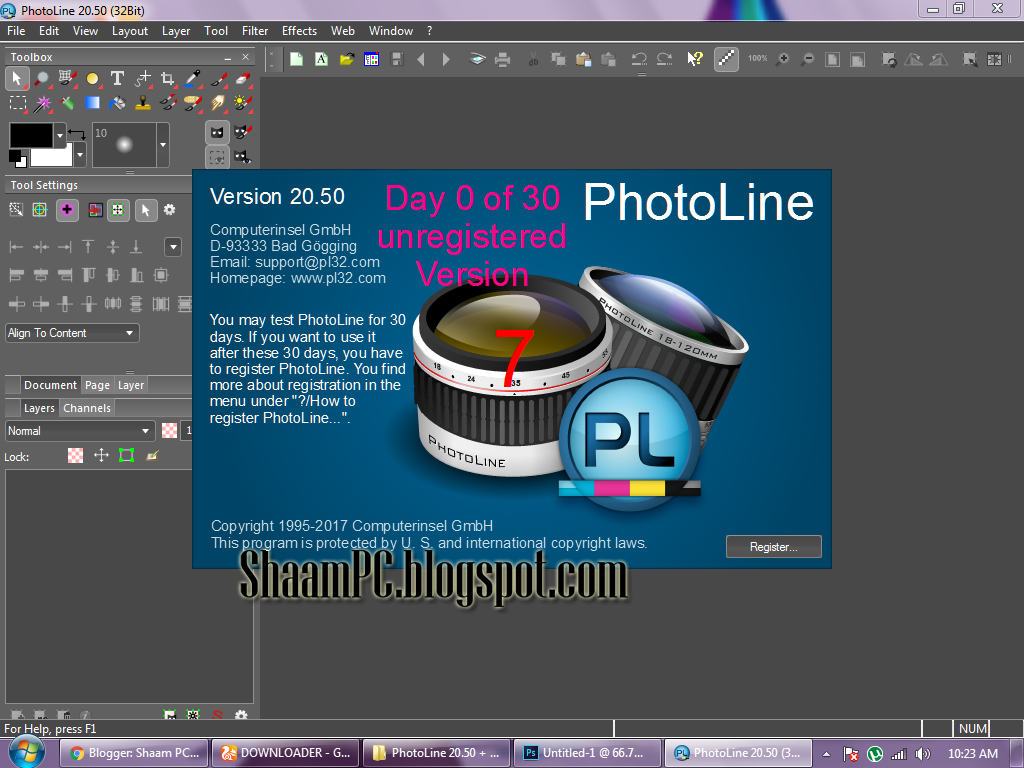The width and height of the screenshot is (1024, 768).
Task: Expand the alignment options dropdown arrow
Action: coord(173,247)
